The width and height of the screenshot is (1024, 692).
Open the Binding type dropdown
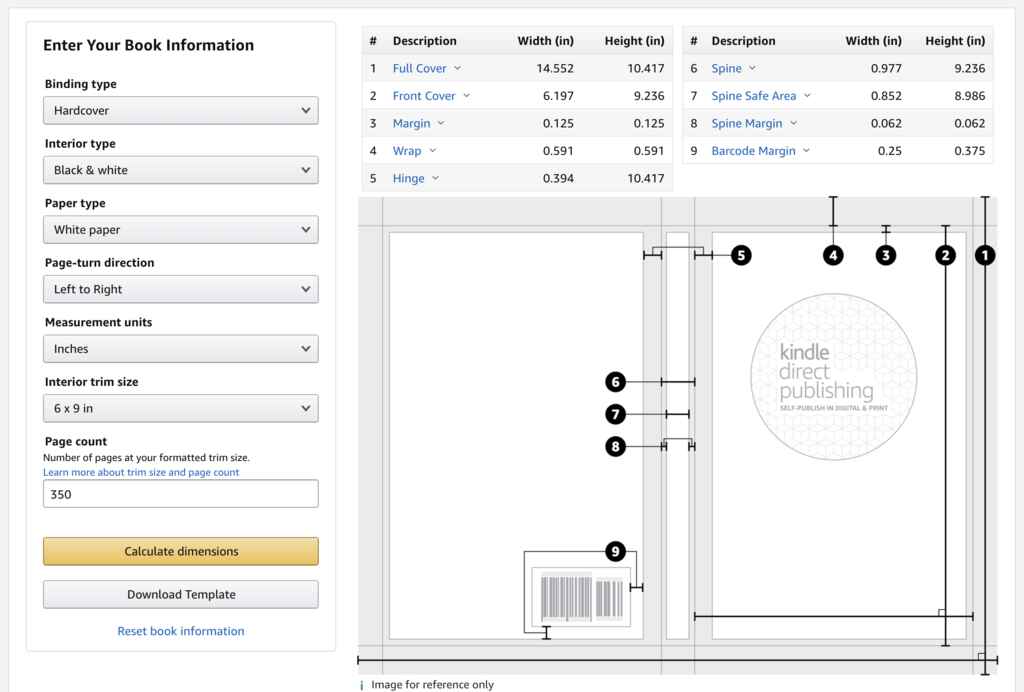[181, 110]
